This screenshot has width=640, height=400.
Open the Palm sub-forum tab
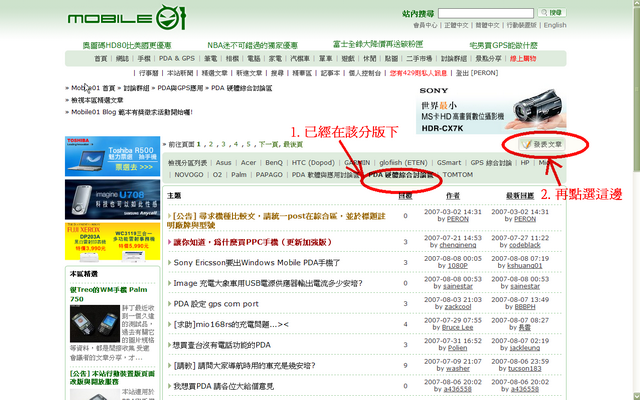point(239,175)
